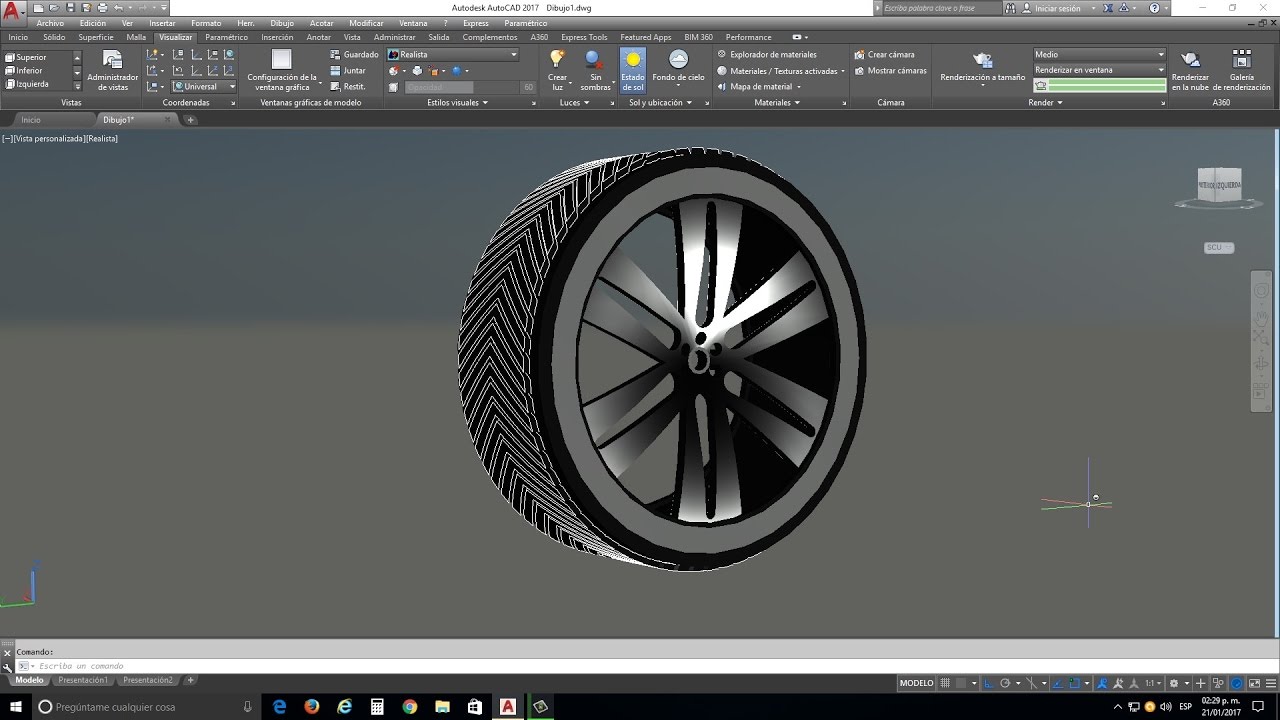Toggle Materiales / Texturas activadas

pos(778,71)
